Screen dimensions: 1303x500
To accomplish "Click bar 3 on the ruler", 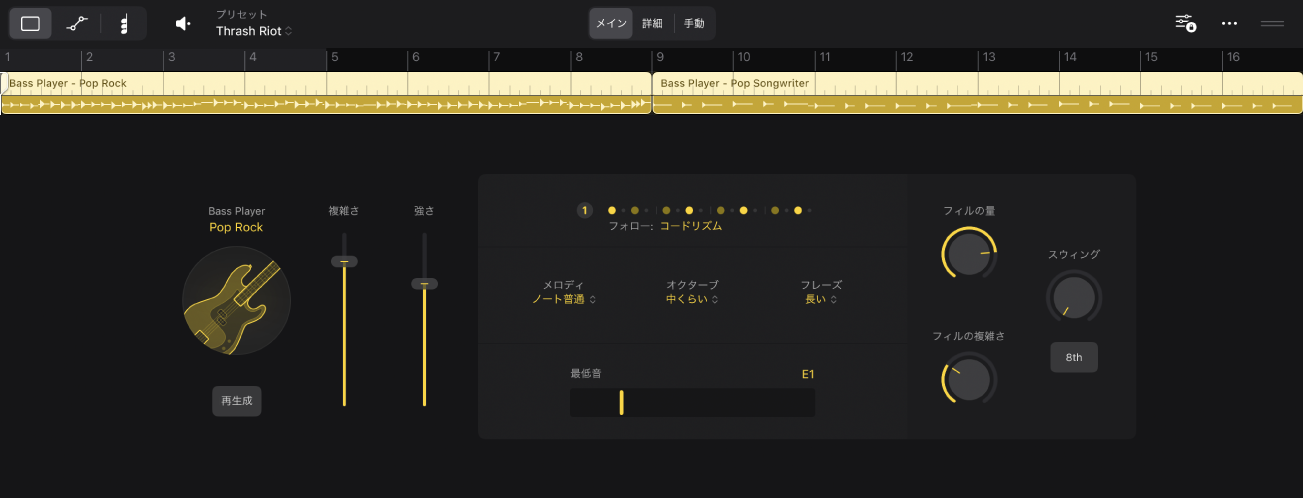I will (x=171, y=58).
